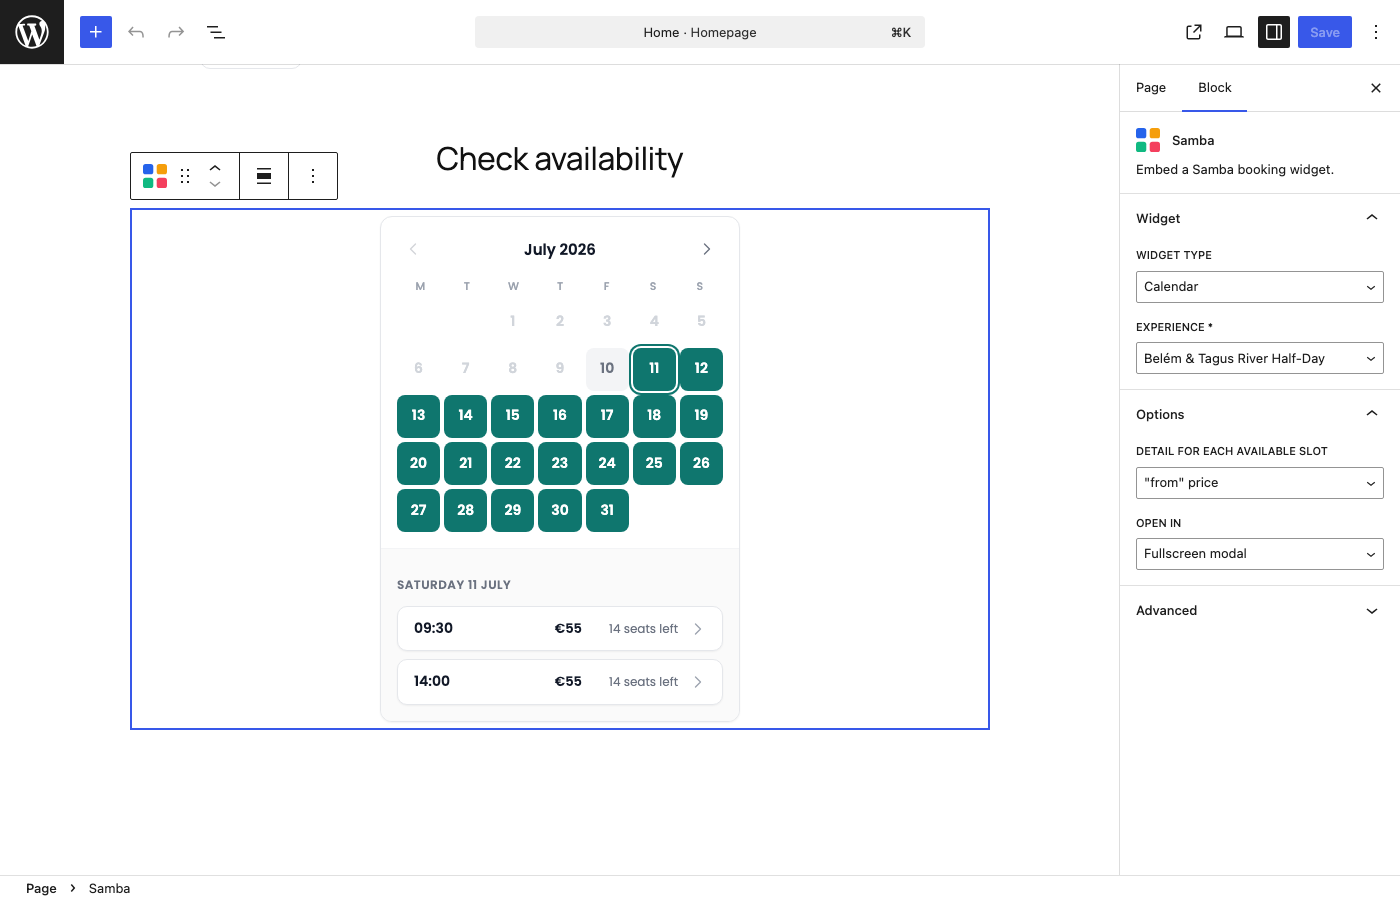Click the arrow on the 14:00 slot
This screenshot has width=1400, height=900.
click(698, 682)
